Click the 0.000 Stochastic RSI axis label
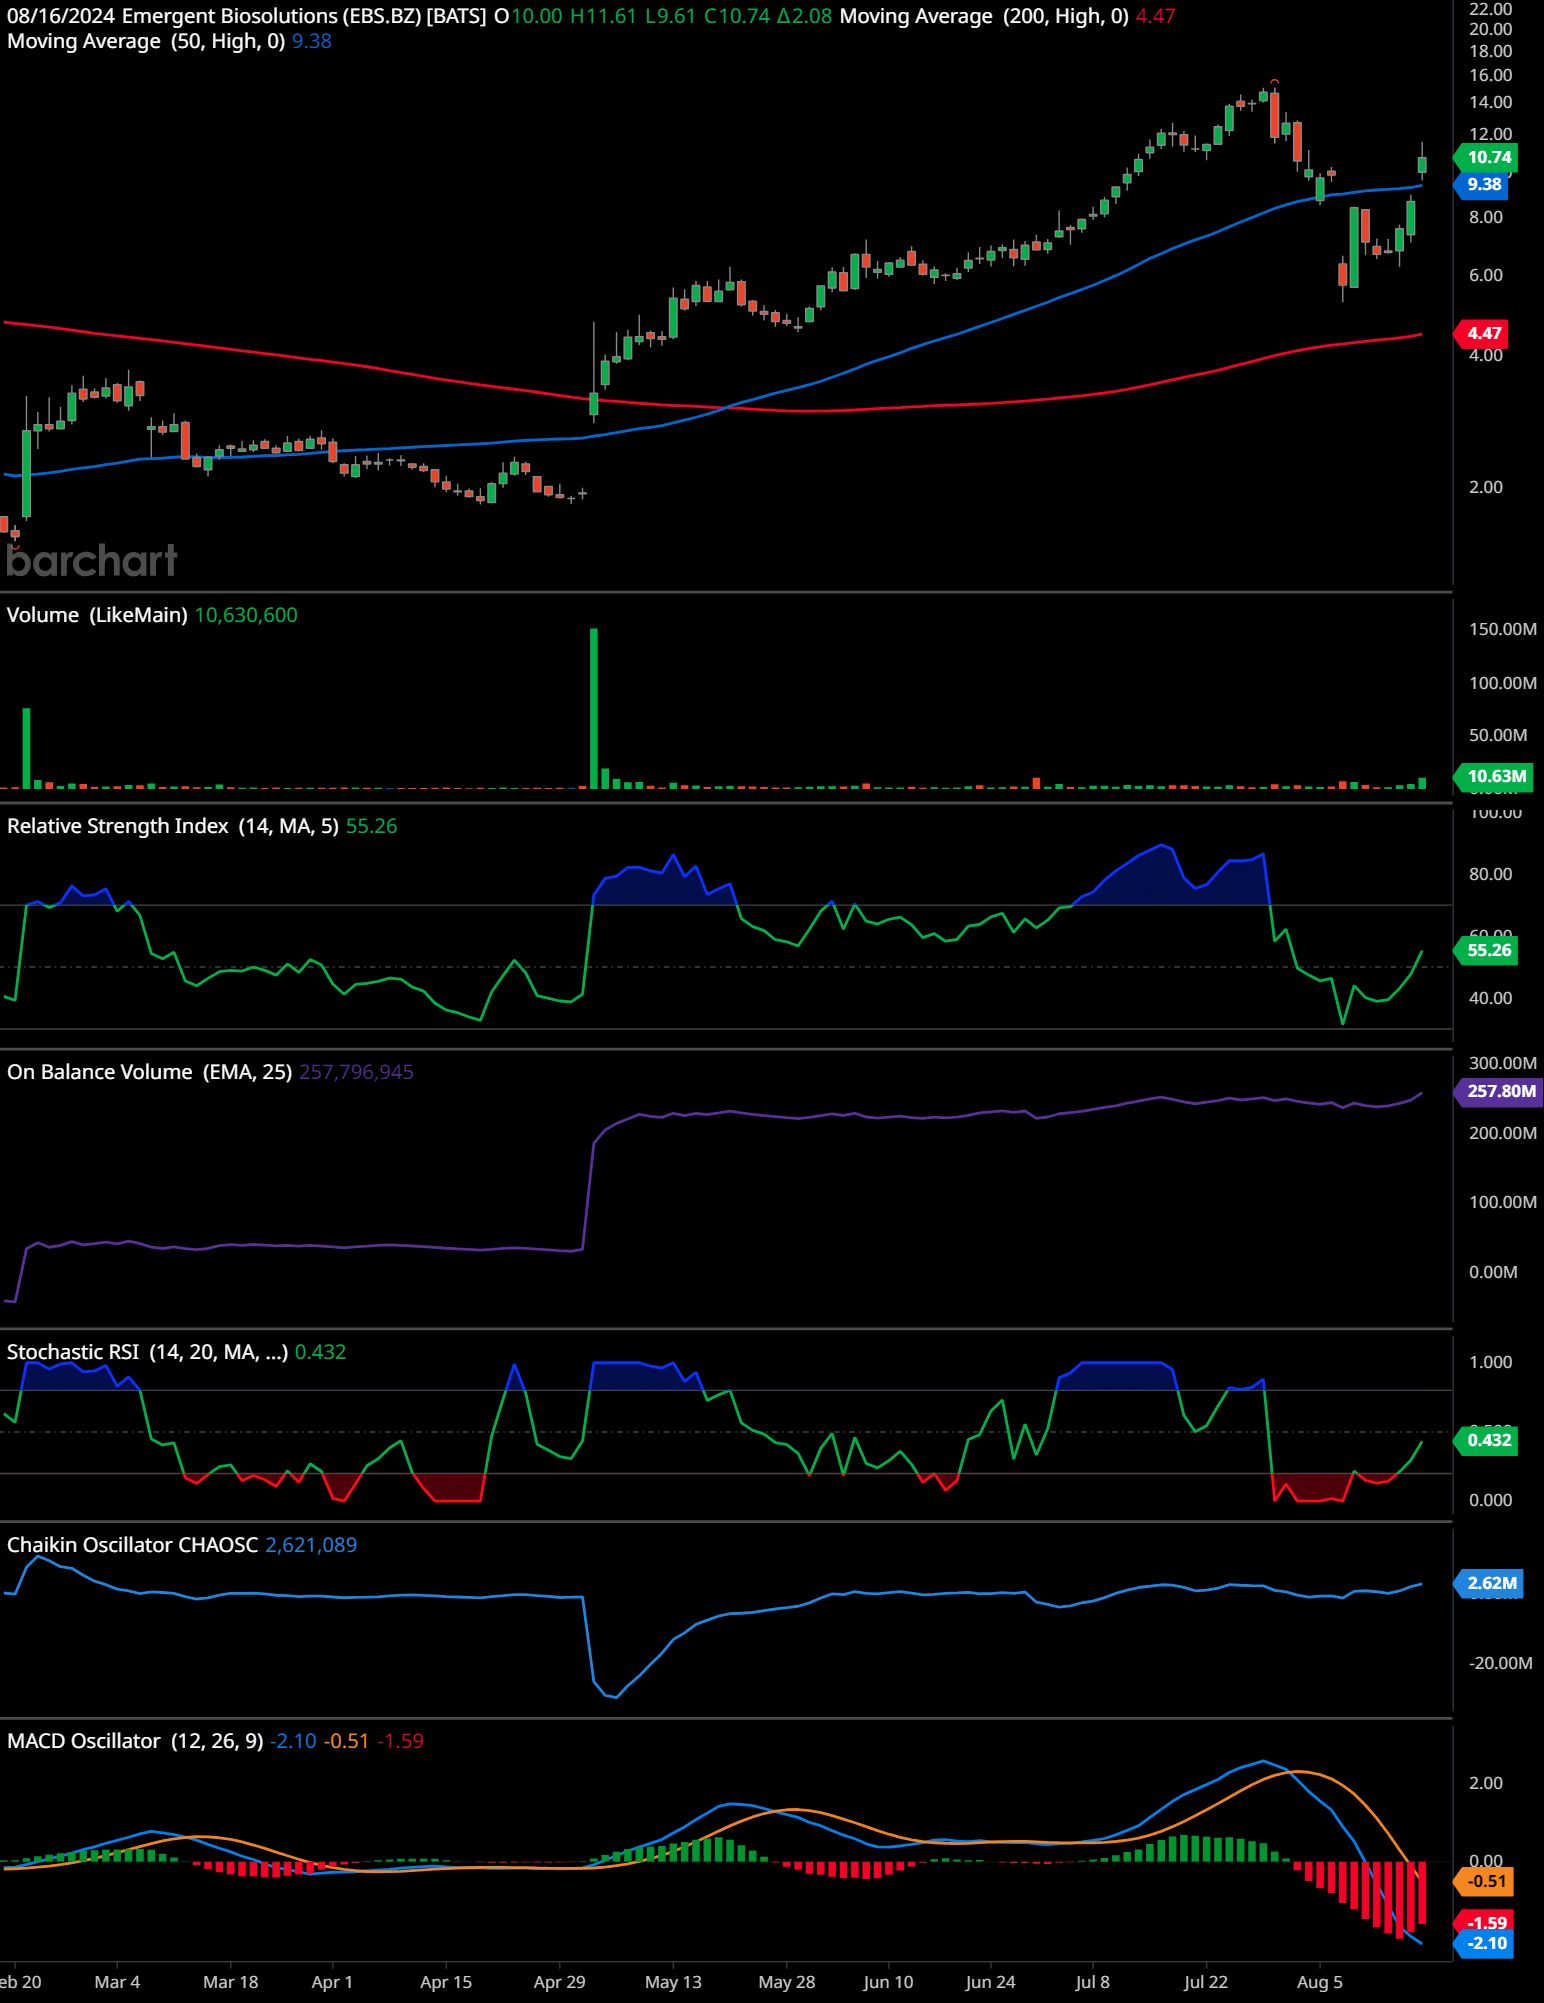The height and width of the screenshot is (2003, 1544). point(1490,1500)
